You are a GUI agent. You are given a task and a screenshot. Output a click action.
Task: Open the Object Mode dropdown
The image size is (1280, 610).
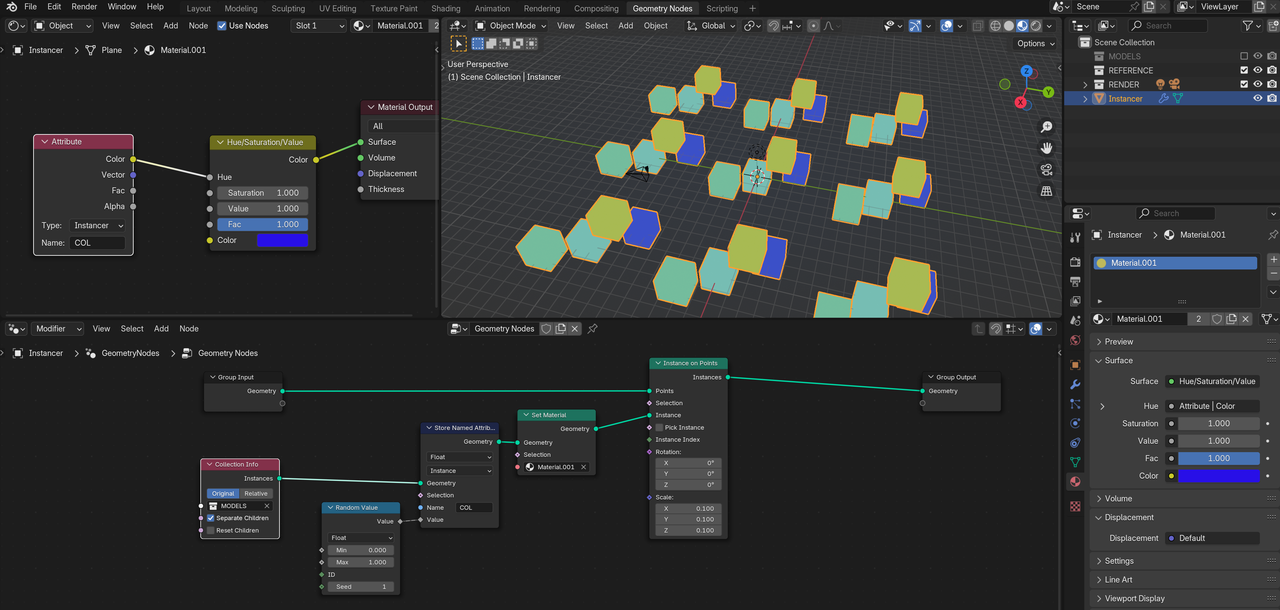click(512, 26)
